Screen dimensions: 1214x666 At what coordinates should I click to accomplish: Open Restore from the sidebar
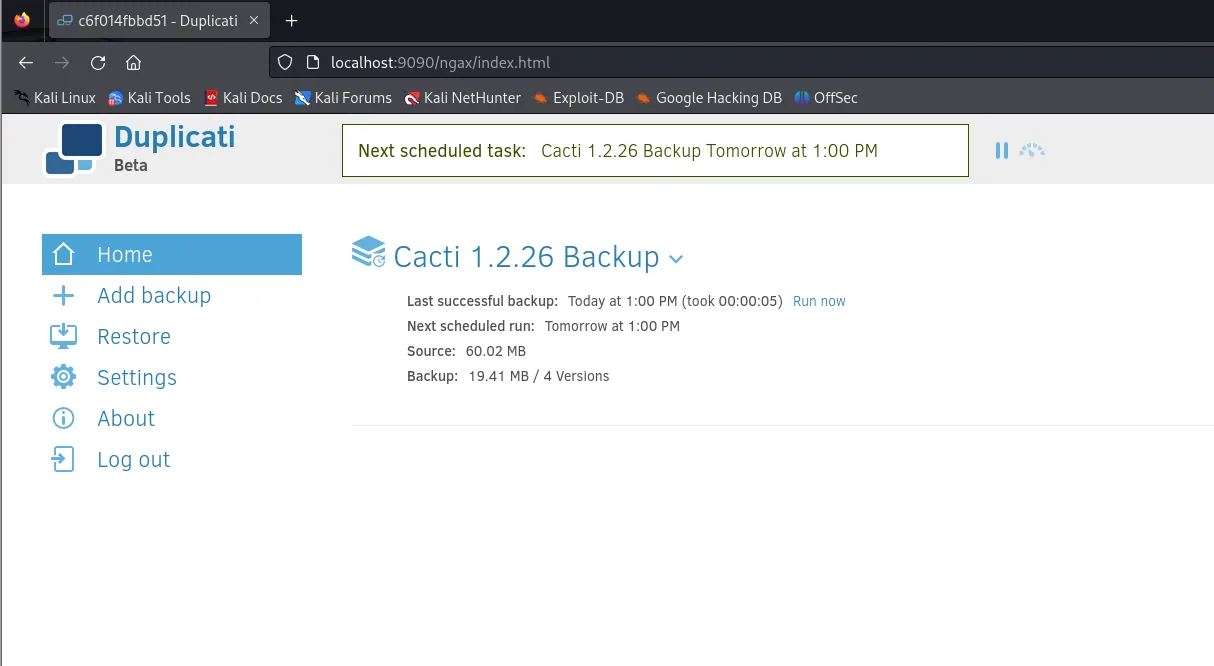[134, 336]
